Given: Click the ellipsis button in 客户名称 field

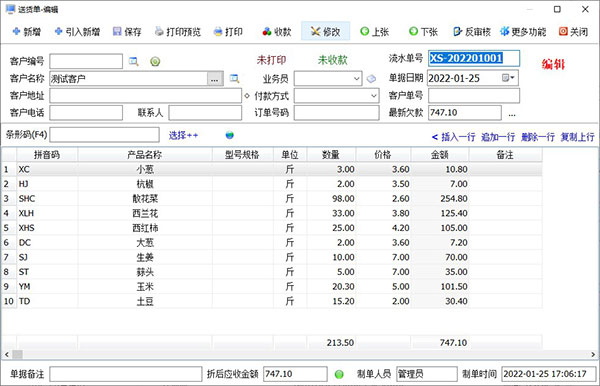Looking at the screenshot, I should point(215,79).
